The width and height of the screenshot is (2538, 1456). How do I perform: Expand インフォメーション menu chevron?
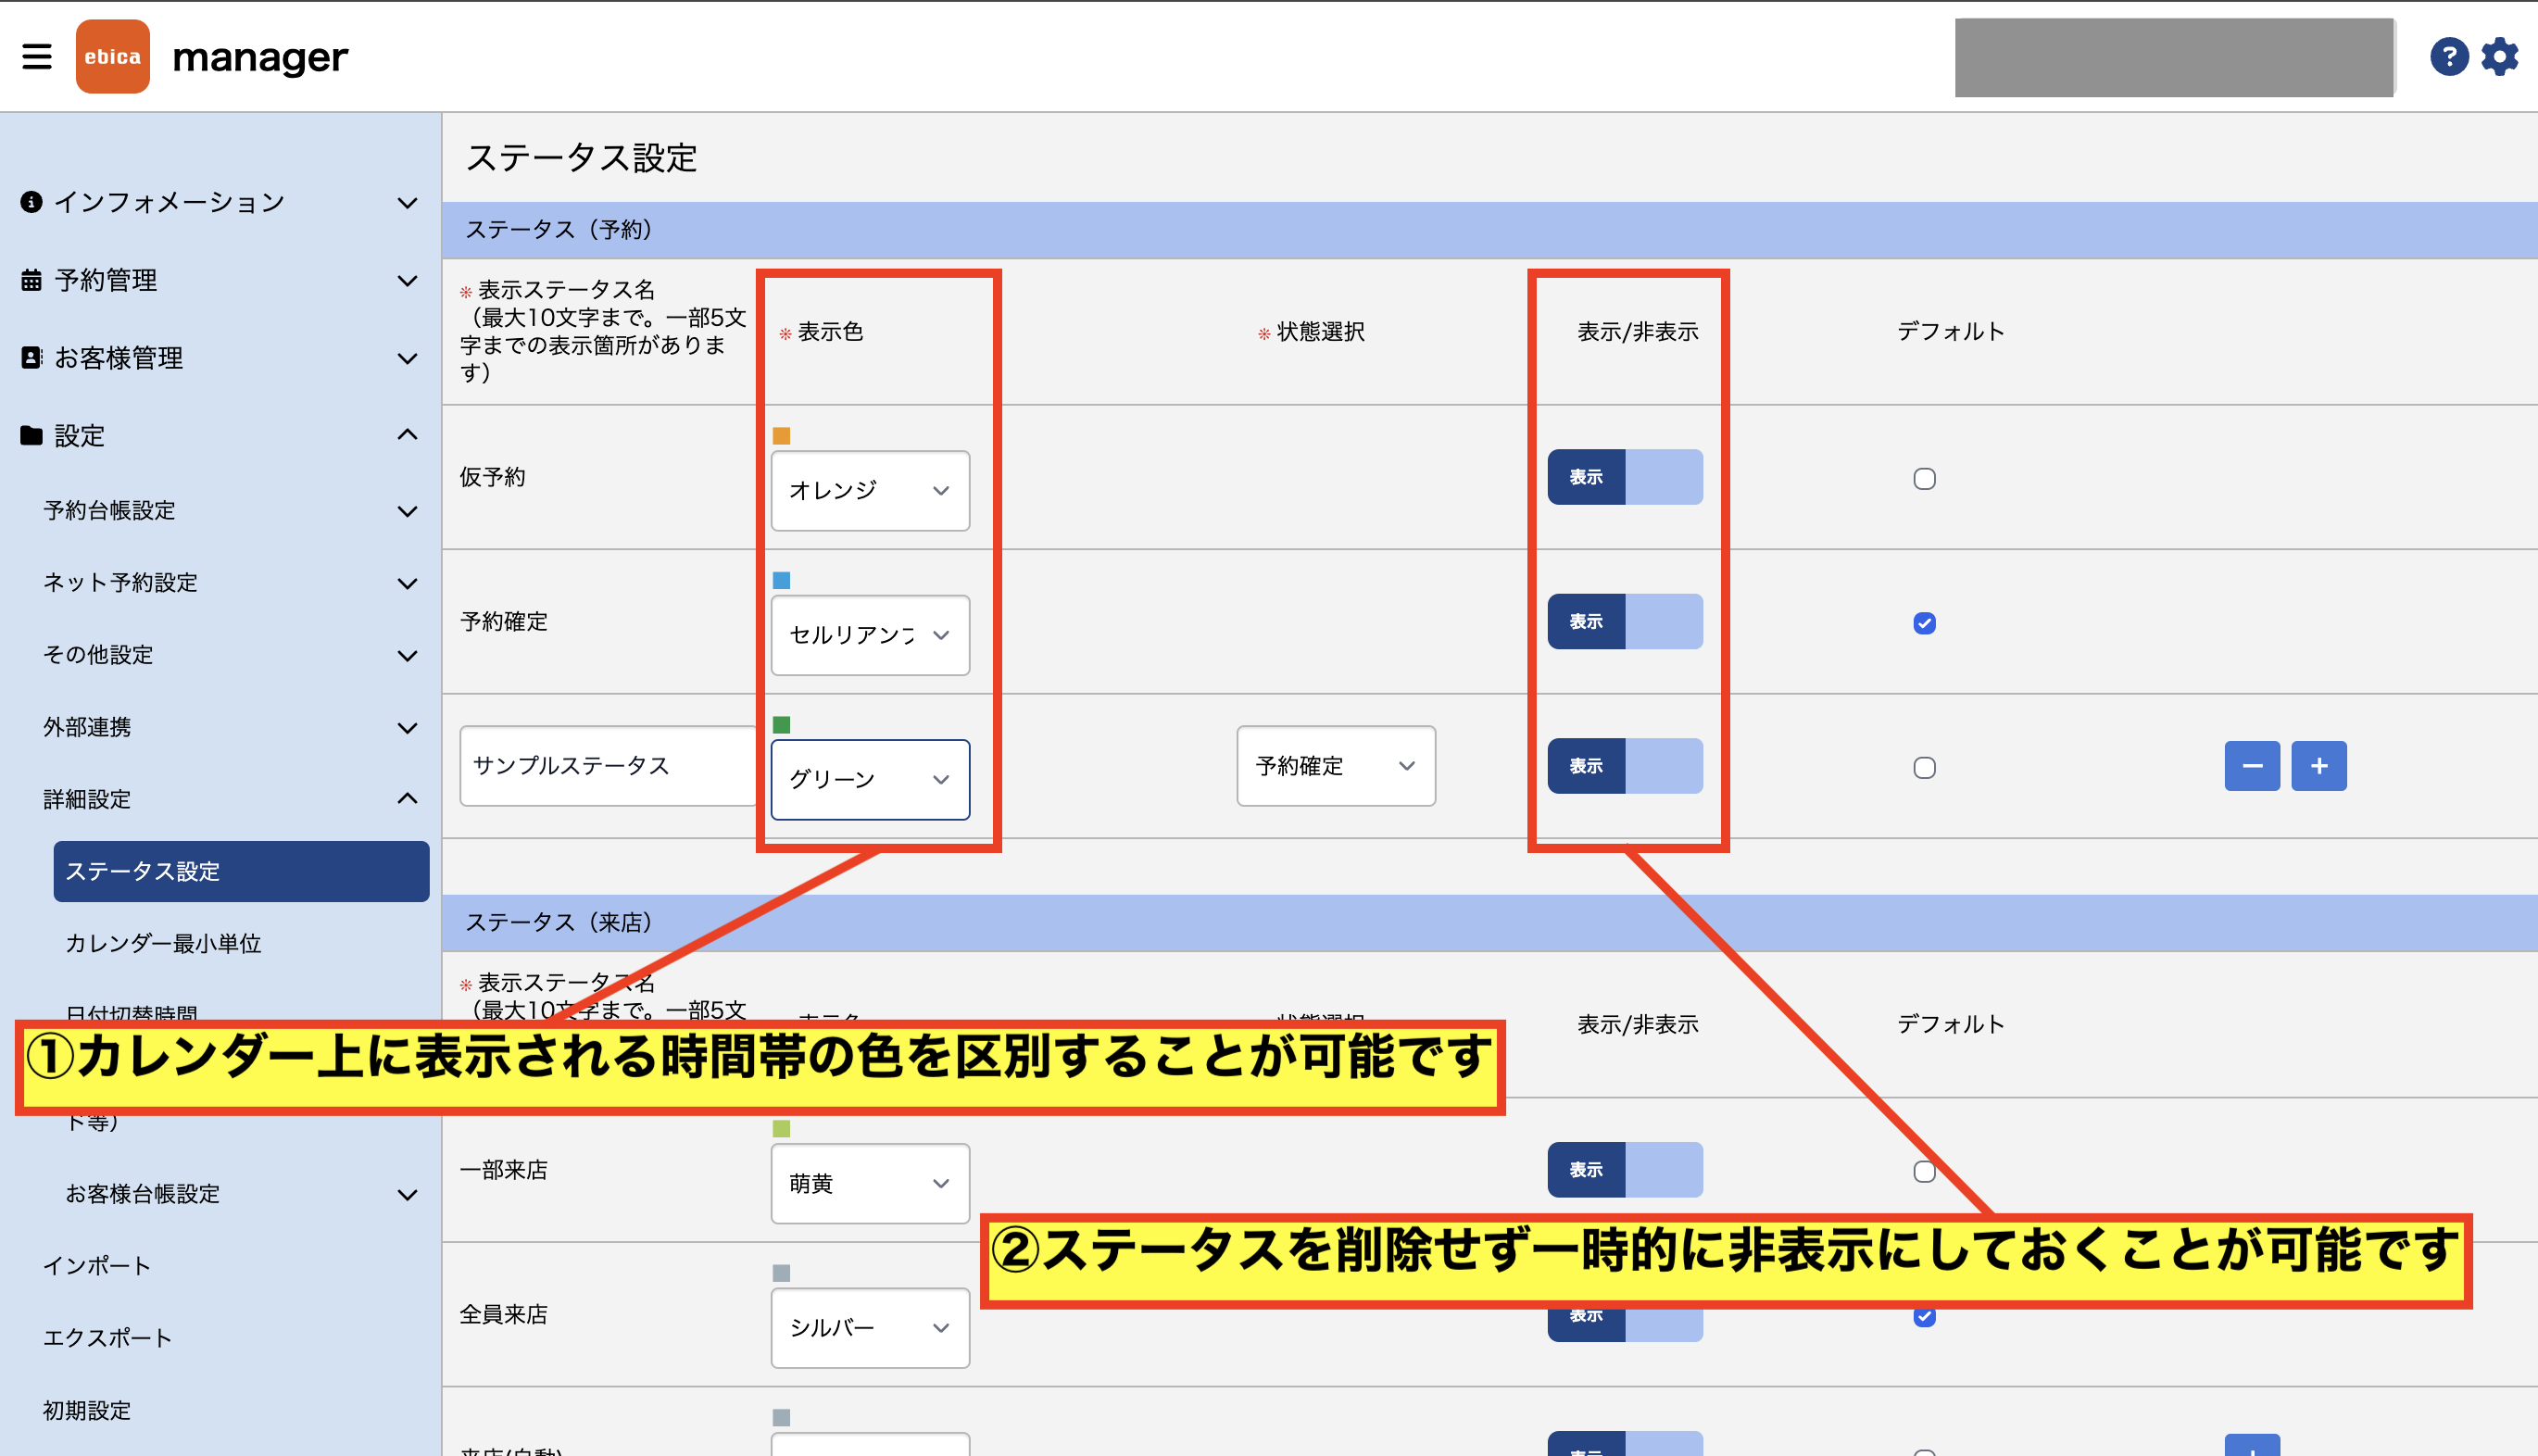407,203
